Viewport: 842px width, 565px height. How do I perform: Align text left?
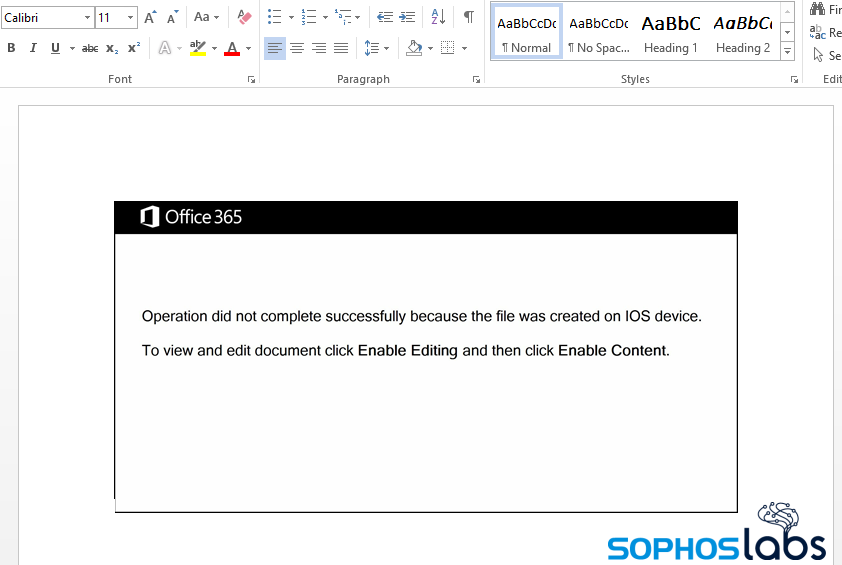tap(274, 48)
